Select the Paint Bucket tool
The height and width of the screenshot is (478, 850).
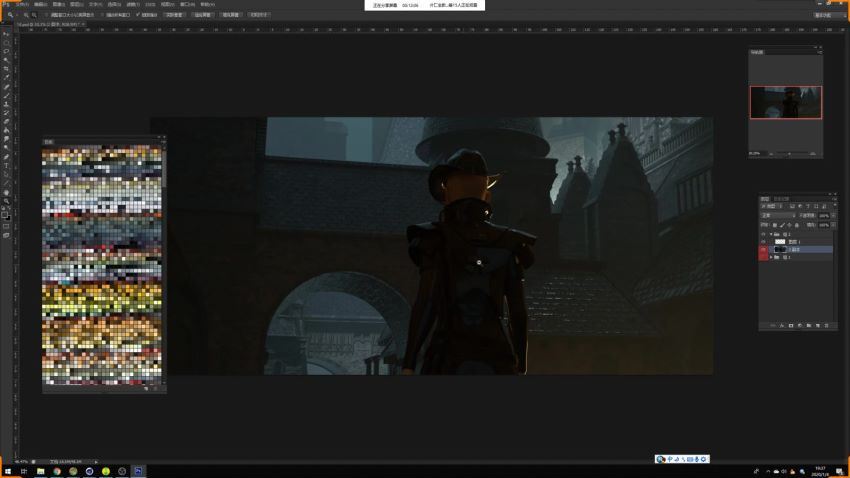(x=7, y=130)
